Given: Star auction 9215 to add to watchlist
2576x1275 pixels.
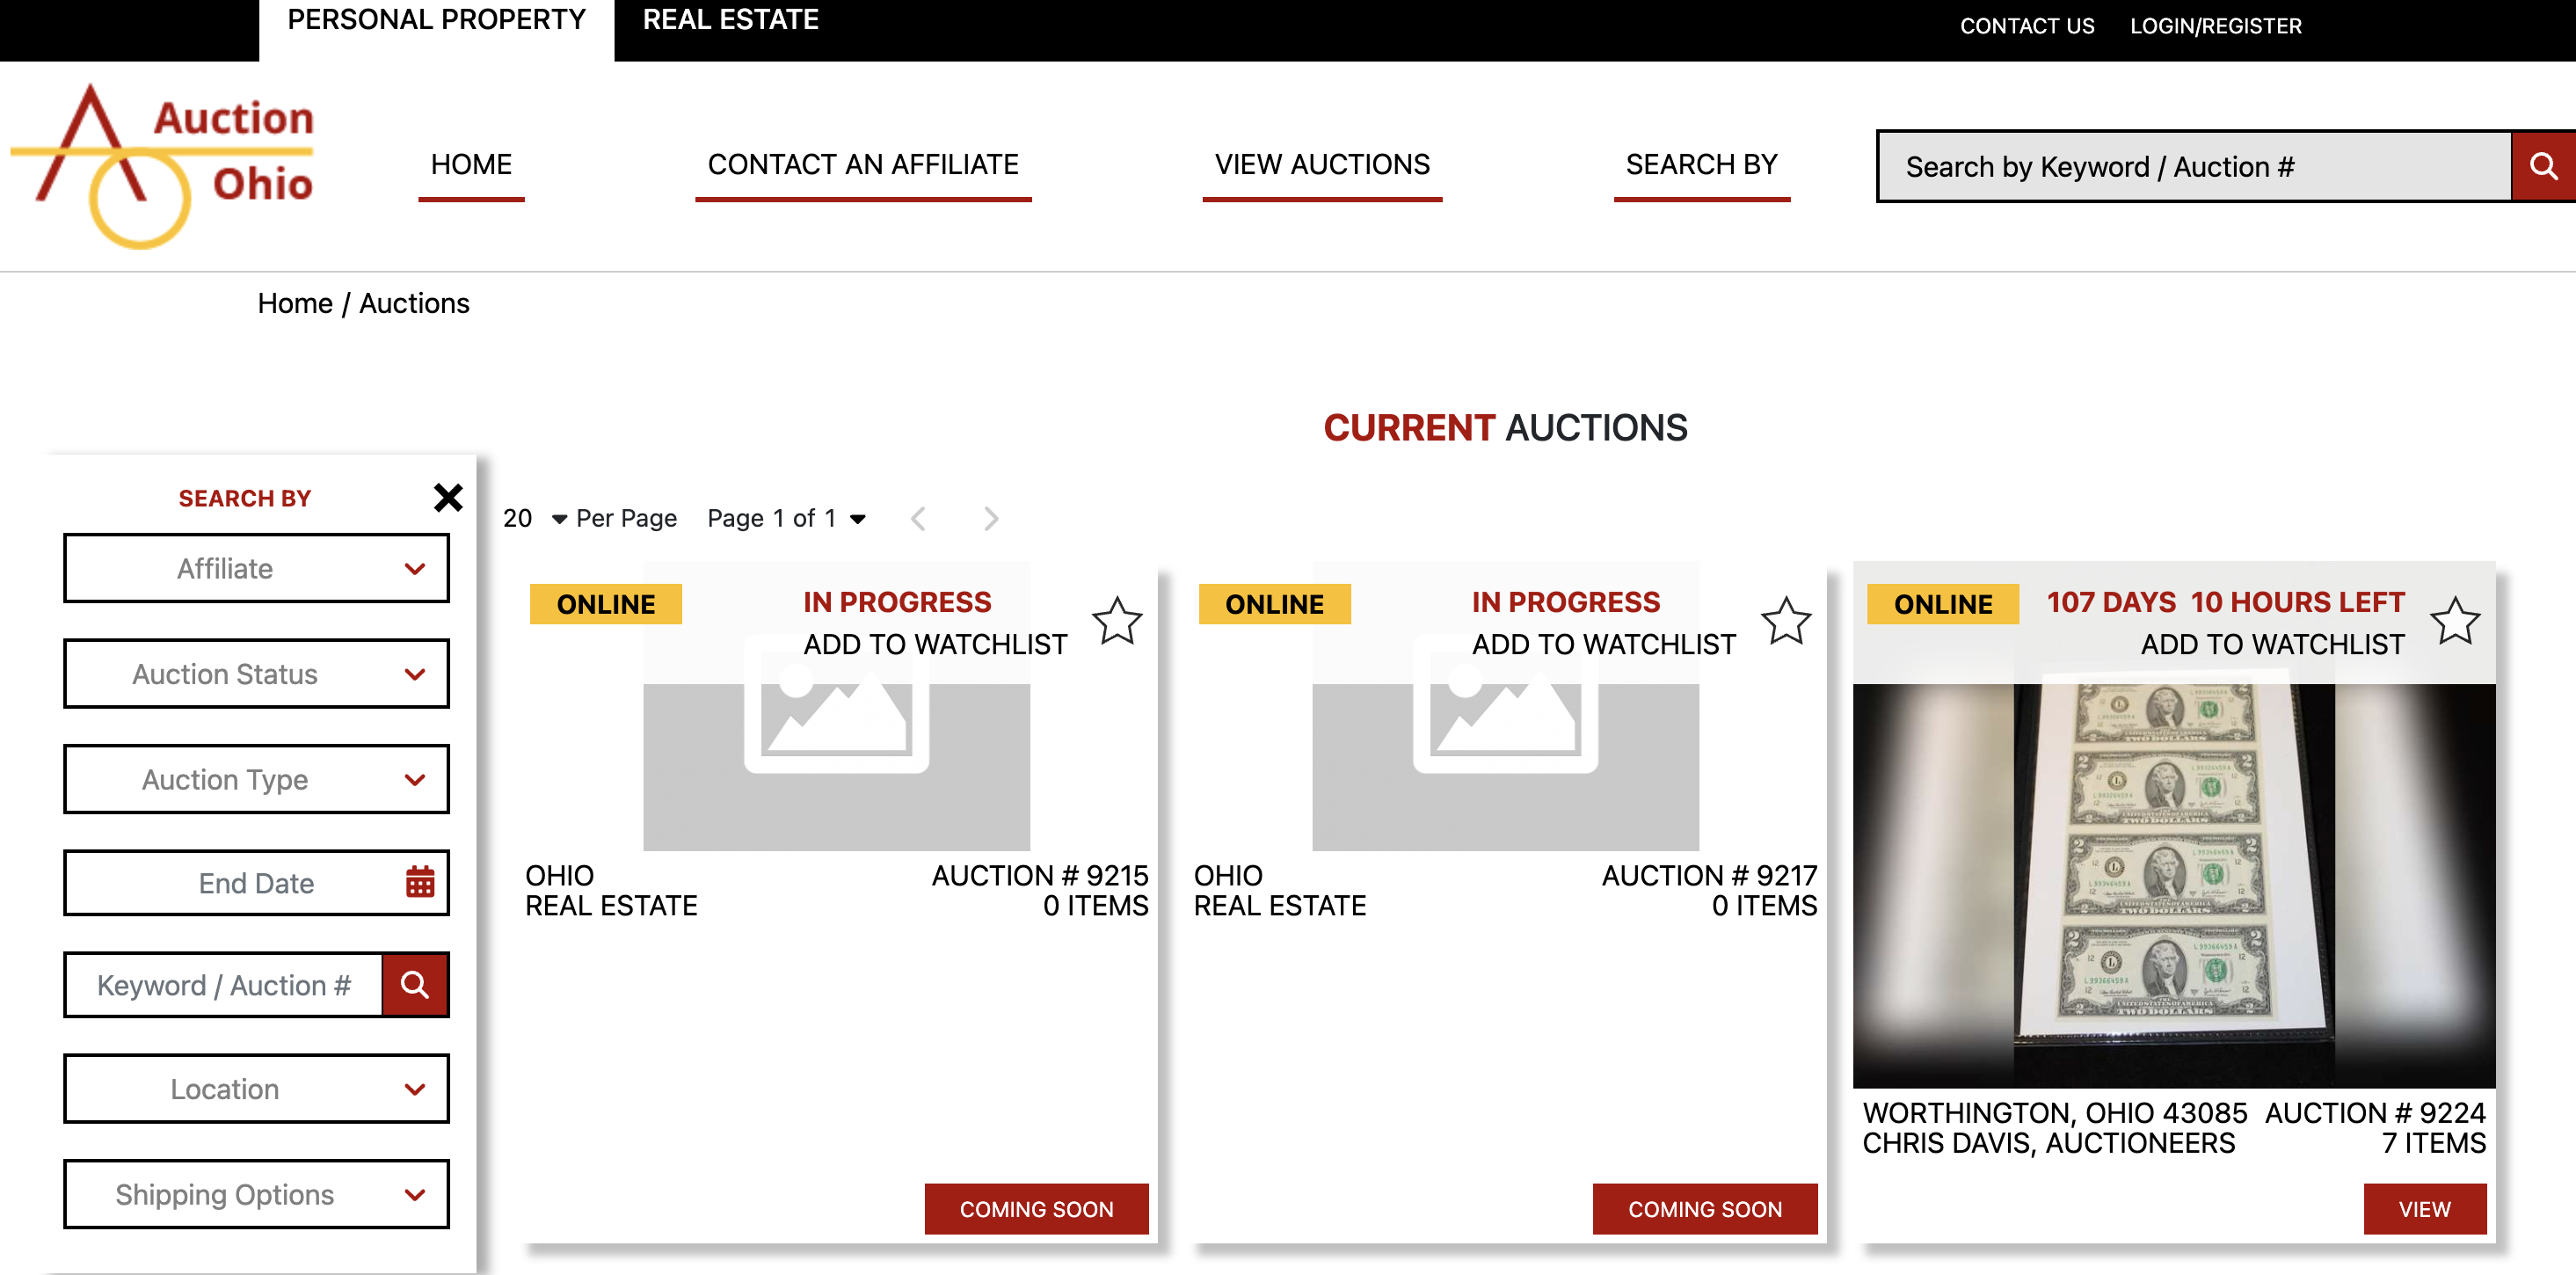Looking at the screenshot, I should pyautogui.click(x=1116, y=622).
